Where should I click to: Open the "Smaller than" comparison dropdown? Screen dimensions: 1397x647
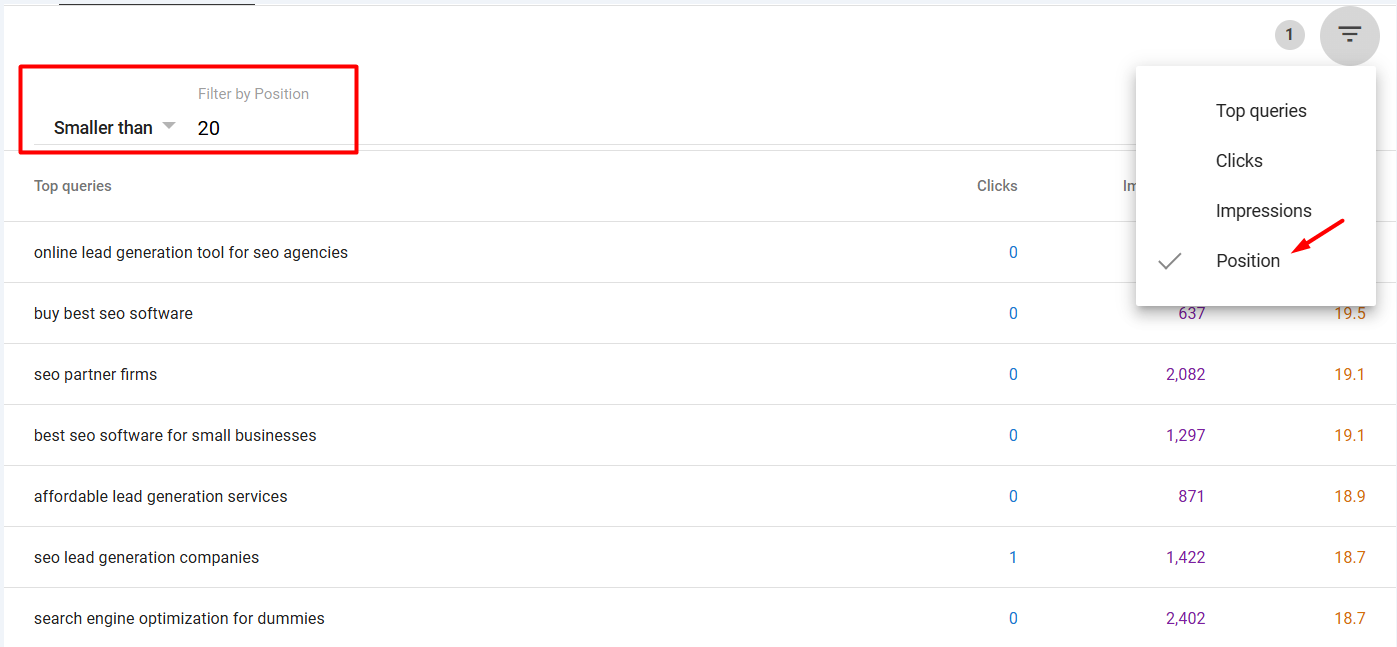pos(113,127)
